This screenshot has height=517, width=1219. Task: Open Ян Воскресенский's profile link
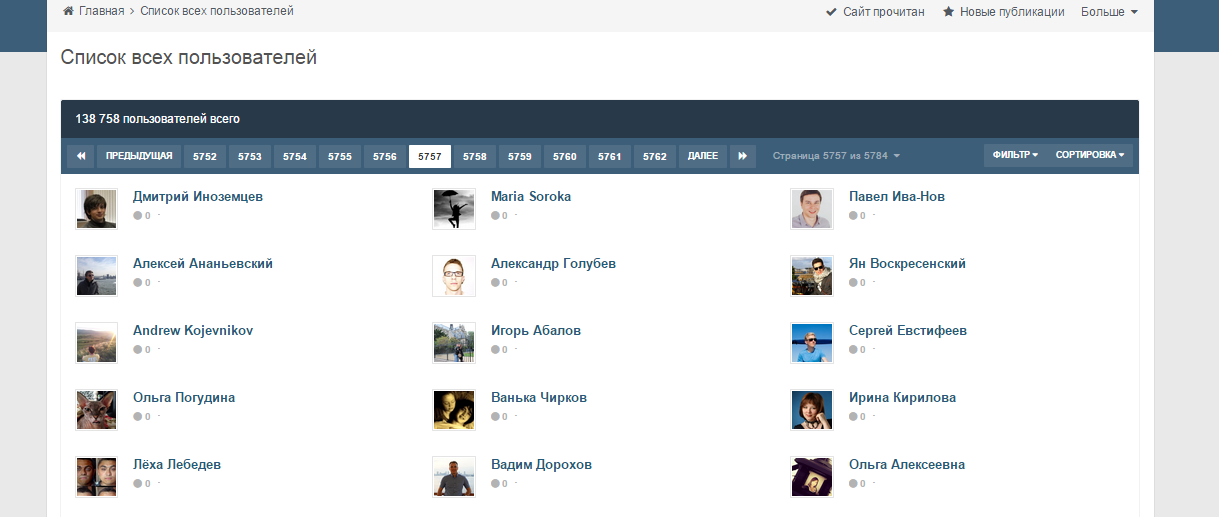[907, 264]
